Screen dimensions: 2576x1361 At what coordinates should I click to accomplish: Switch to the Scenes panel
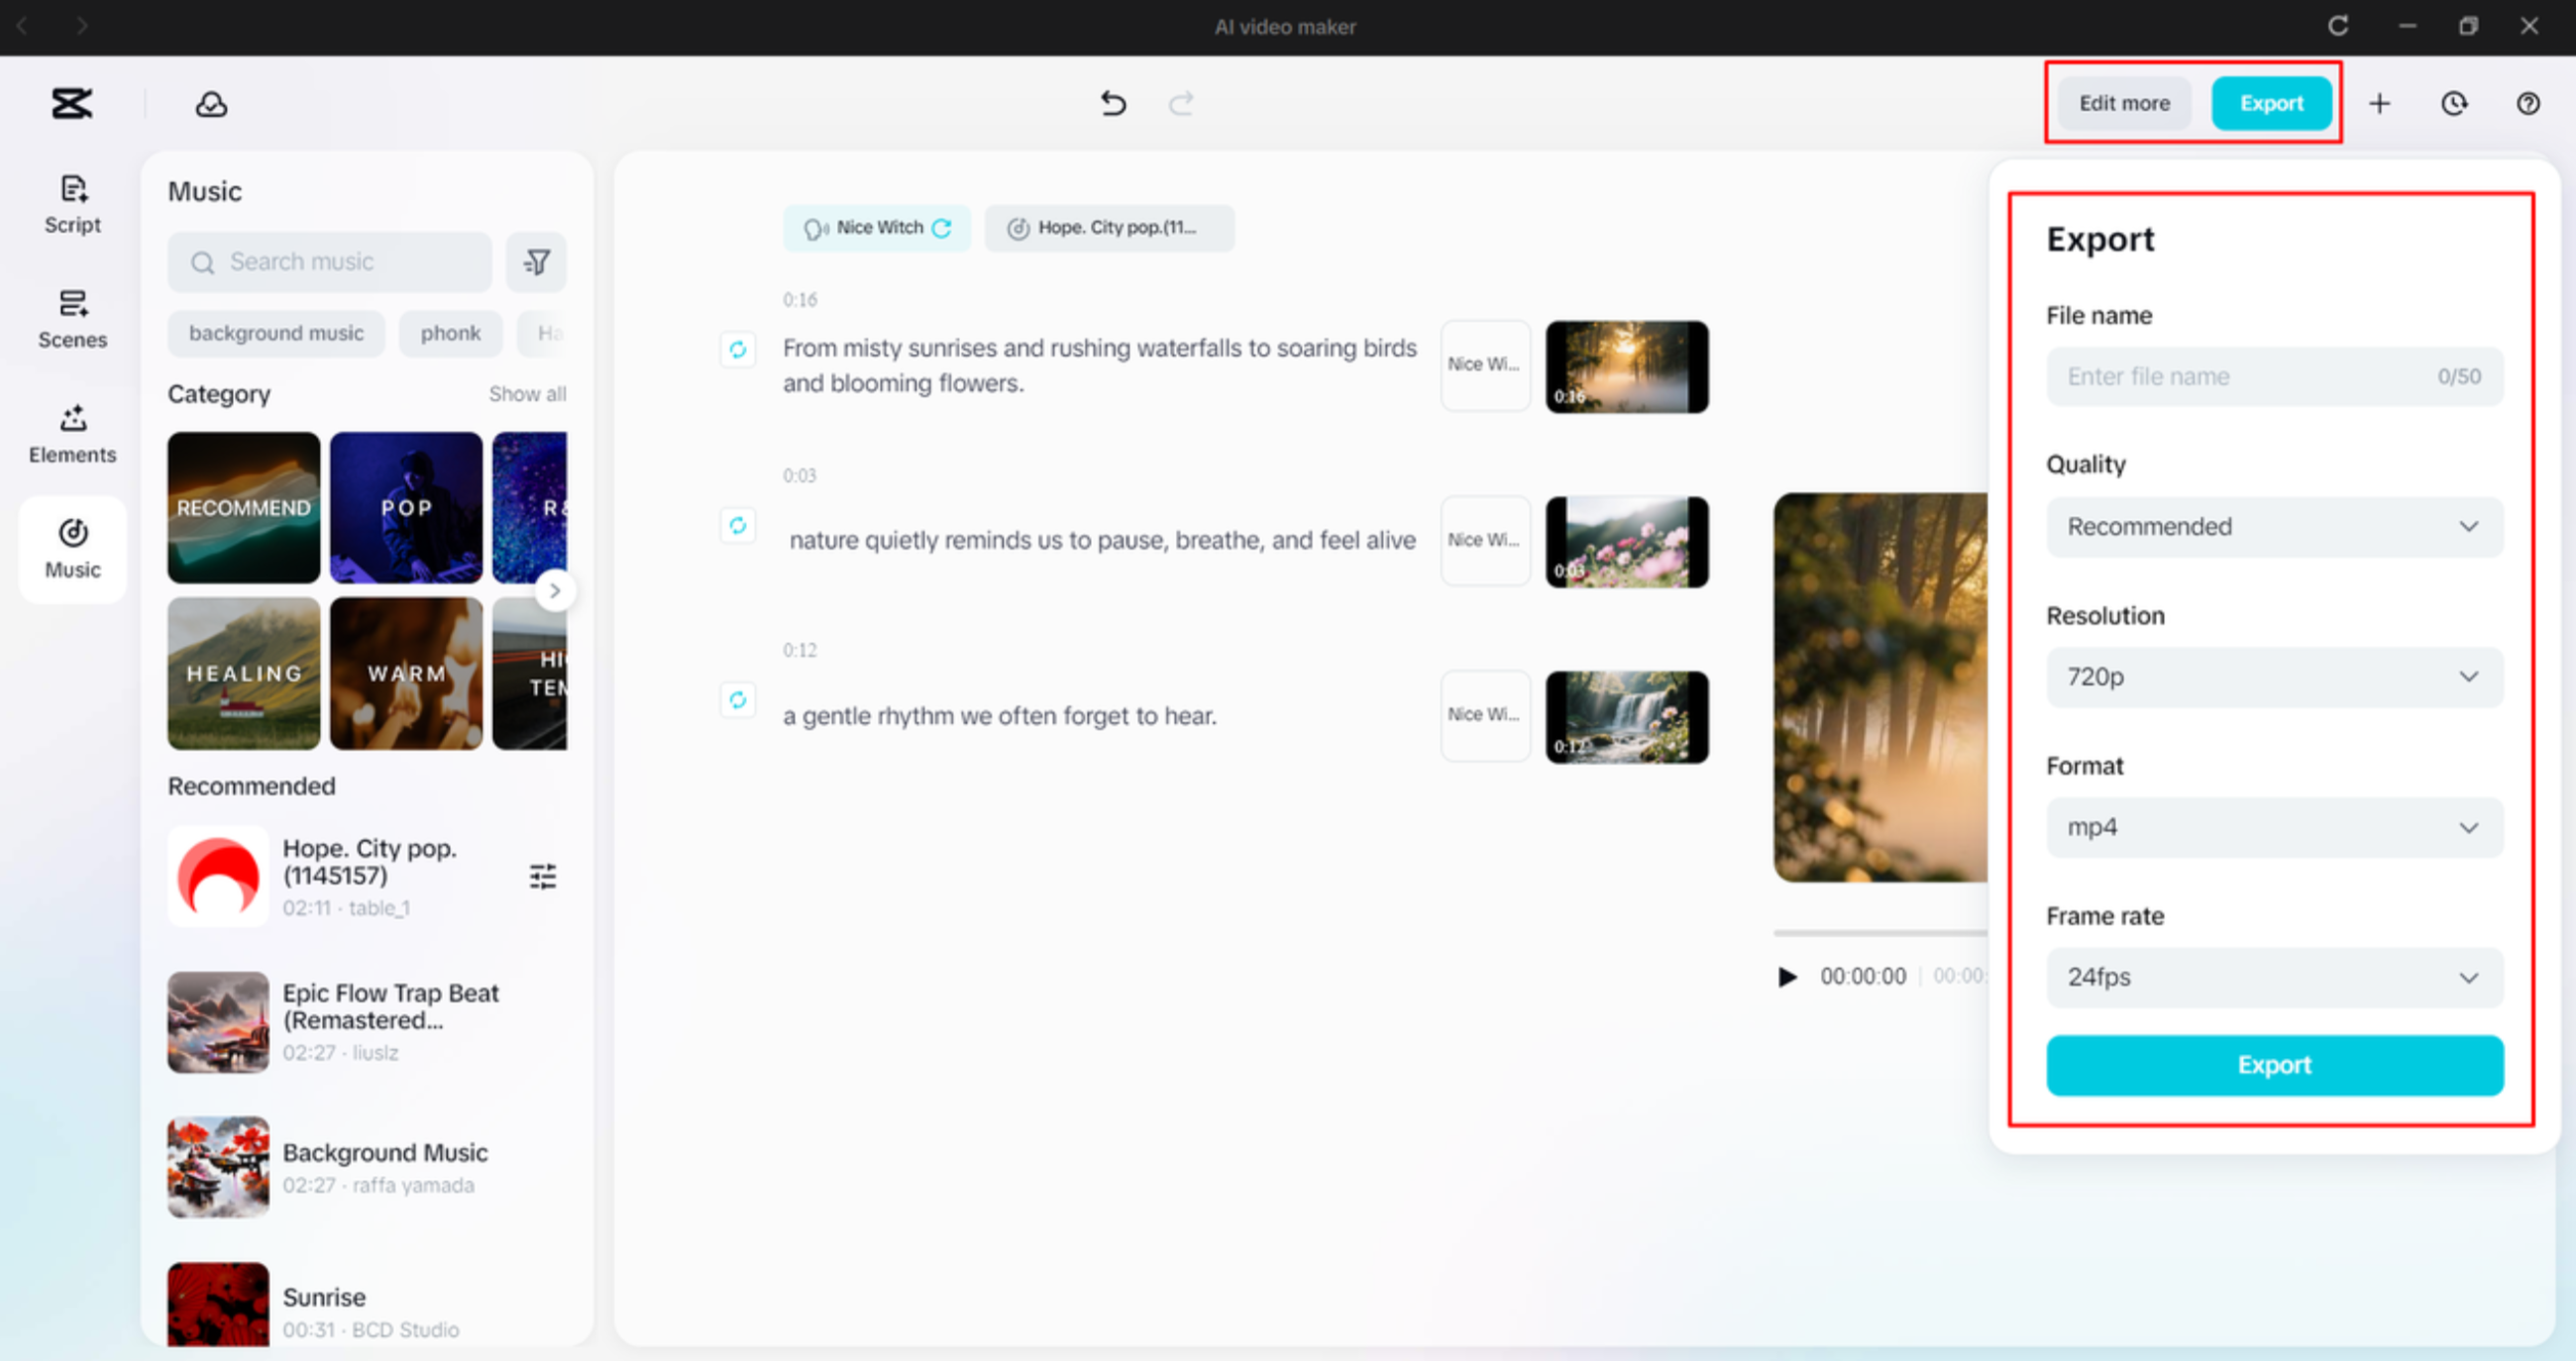(71, 318)
